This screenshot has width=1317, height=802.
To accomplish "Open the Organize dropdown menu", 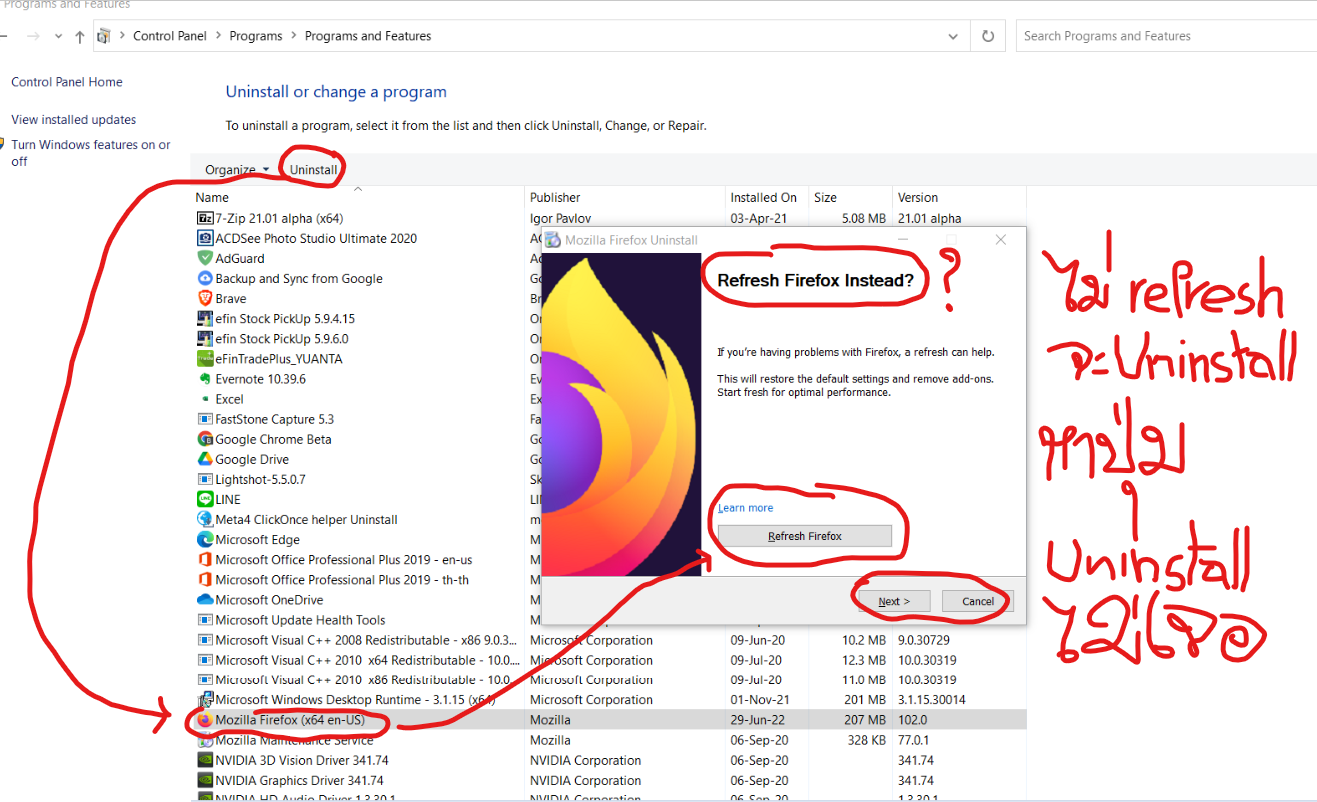I will pyautogui.click(x=237, y=170).
